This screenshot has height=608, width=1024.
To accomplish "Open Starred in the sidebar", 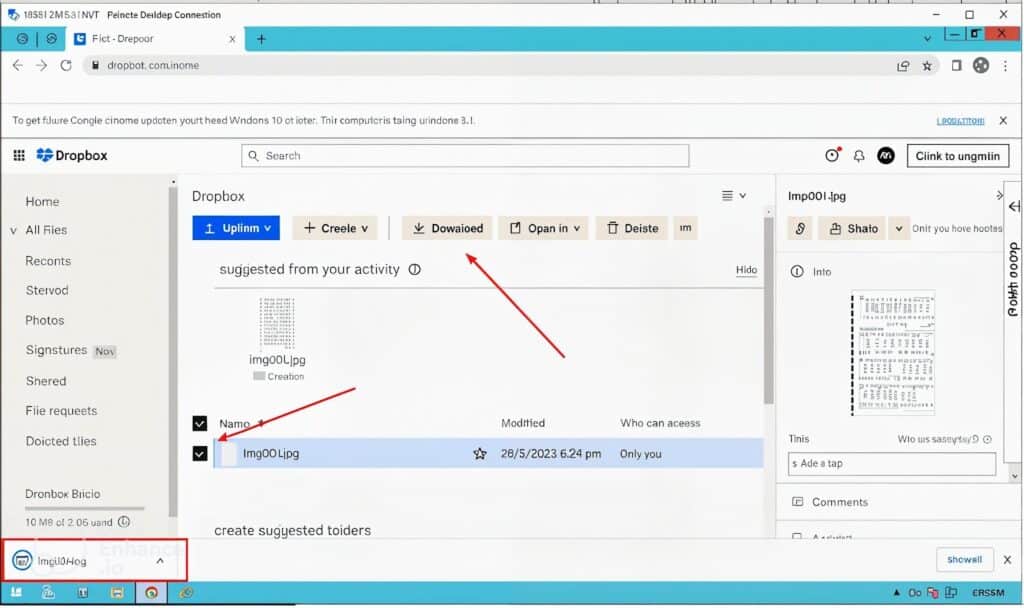I will pyautogui.click(x=47, y=290).
